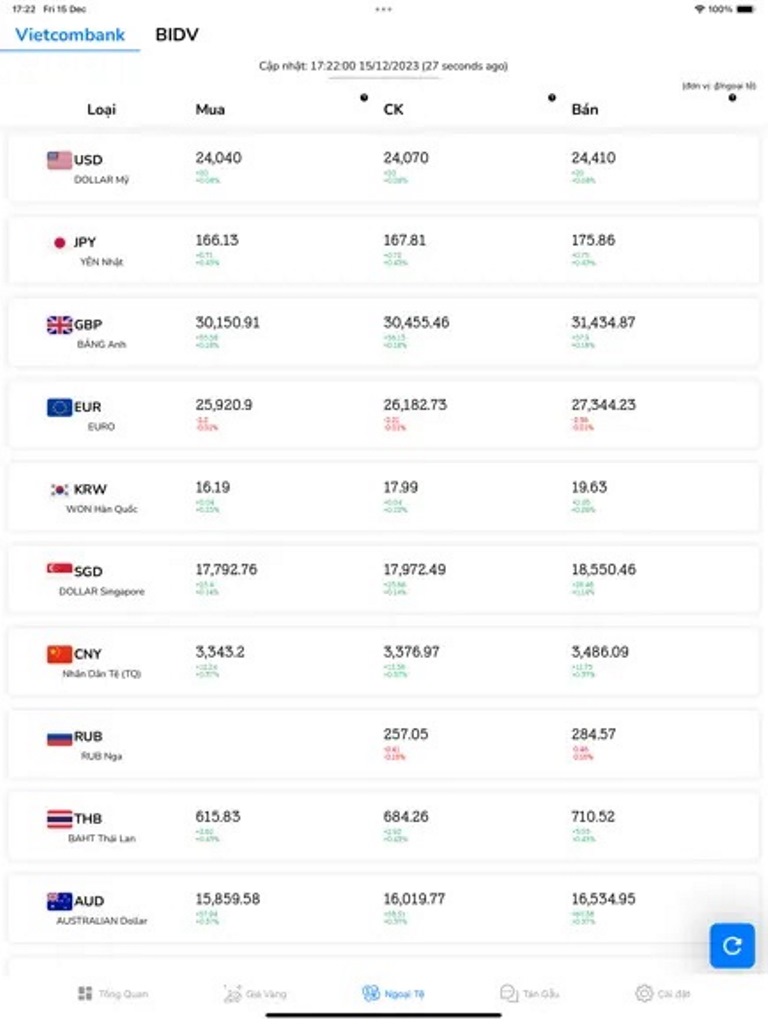Open the Tán Gẫu chat icon

click(509, 993)
